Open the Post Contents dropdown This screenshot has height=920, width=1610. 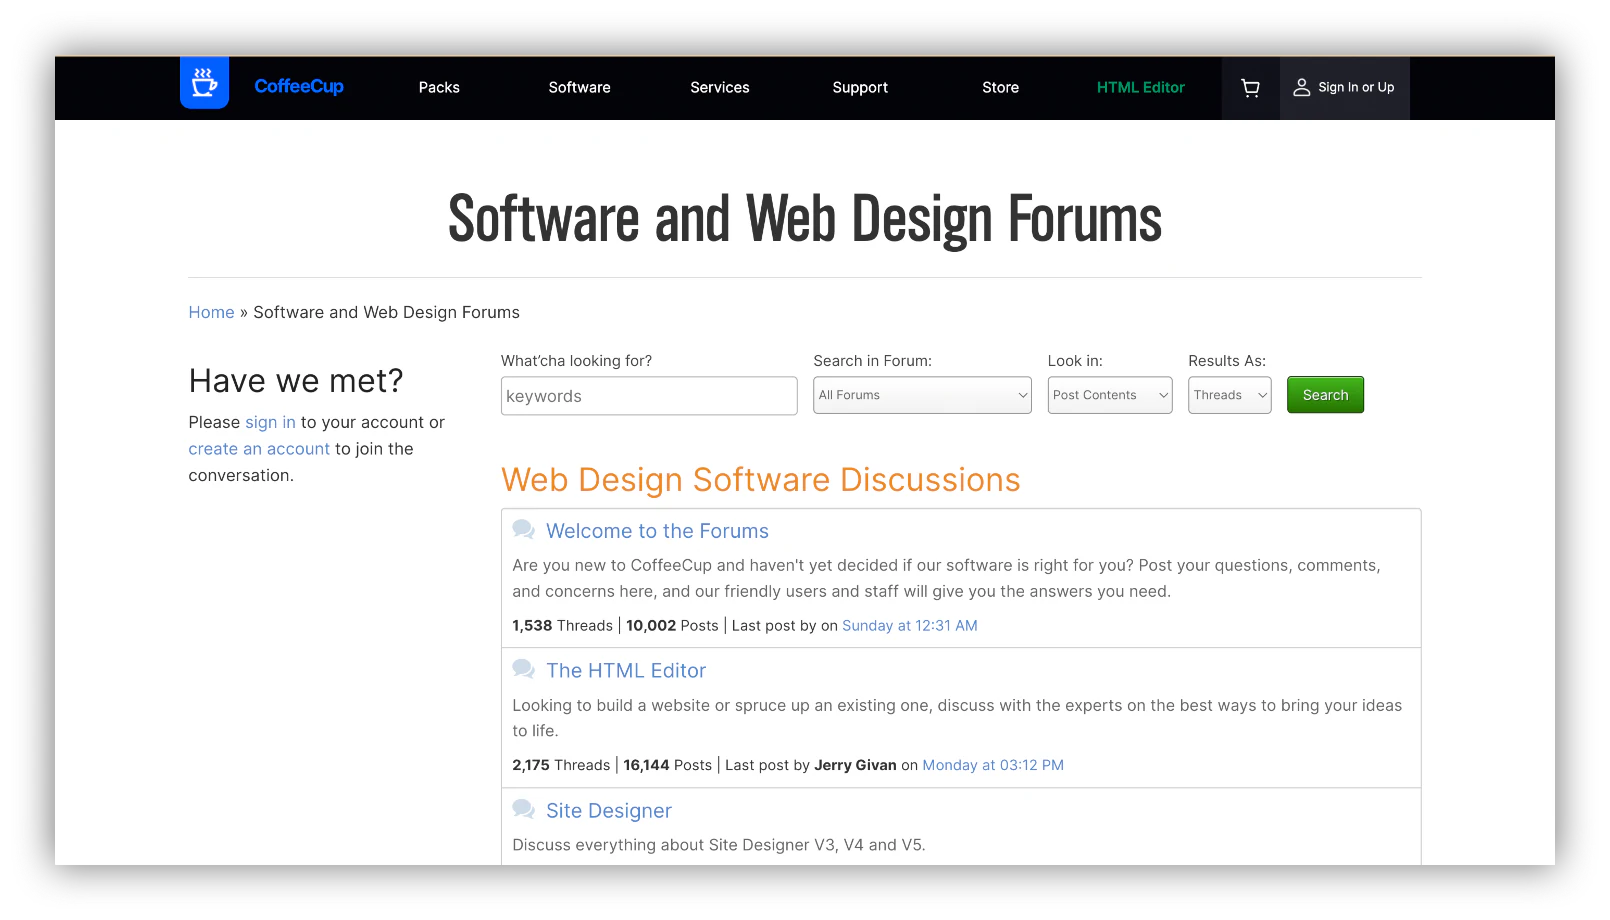tap(1110, 395)
